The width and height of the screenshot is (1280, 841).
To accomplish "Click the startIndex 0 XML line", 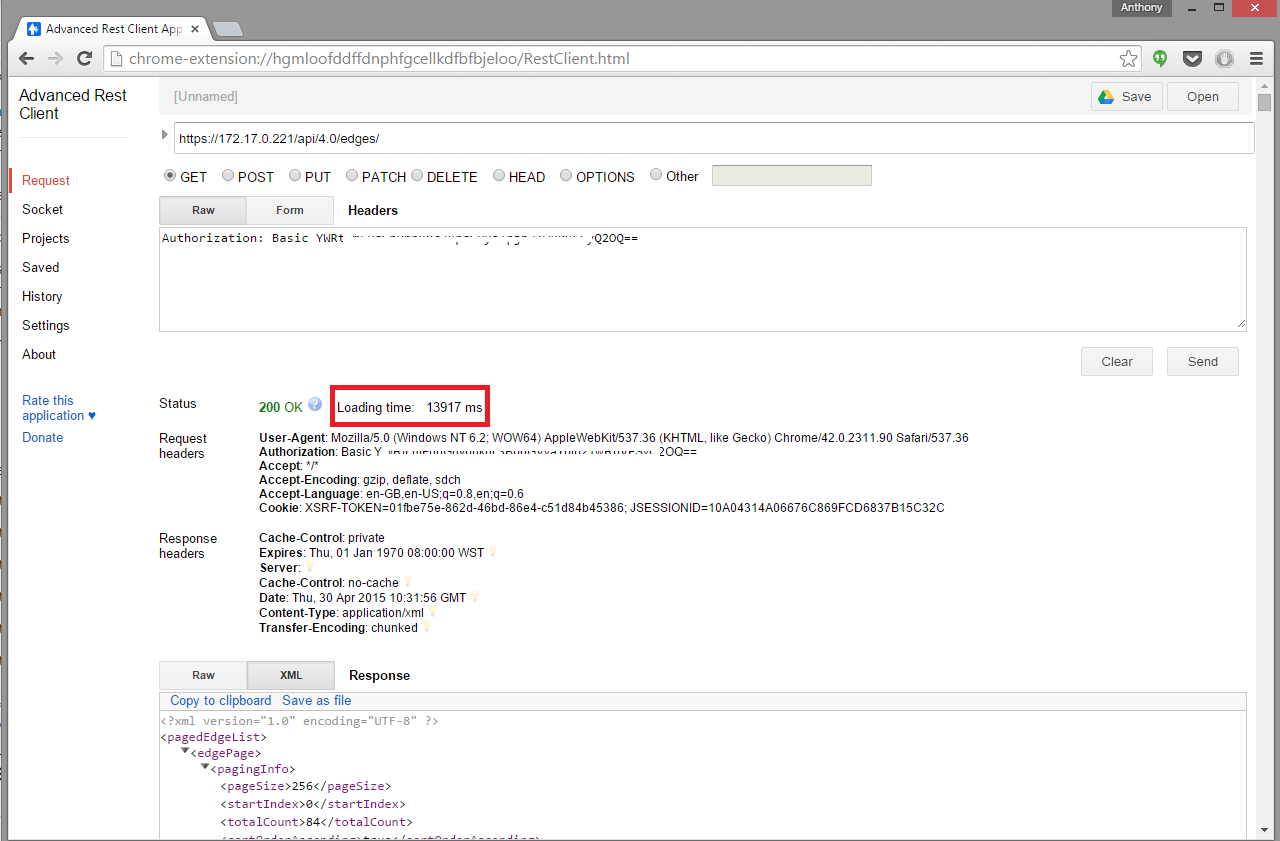I will coord(313,804).
